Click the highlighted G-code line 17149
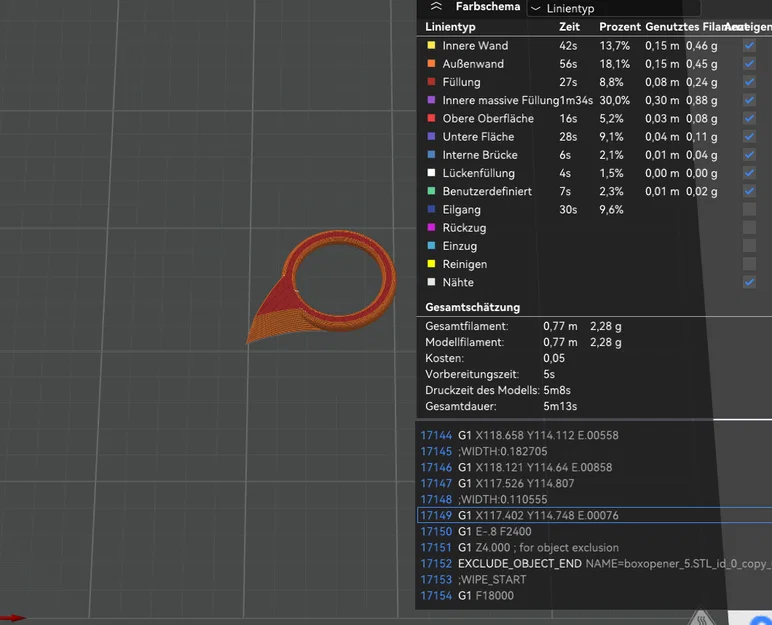The image size is (772, 625). point(595,515)
